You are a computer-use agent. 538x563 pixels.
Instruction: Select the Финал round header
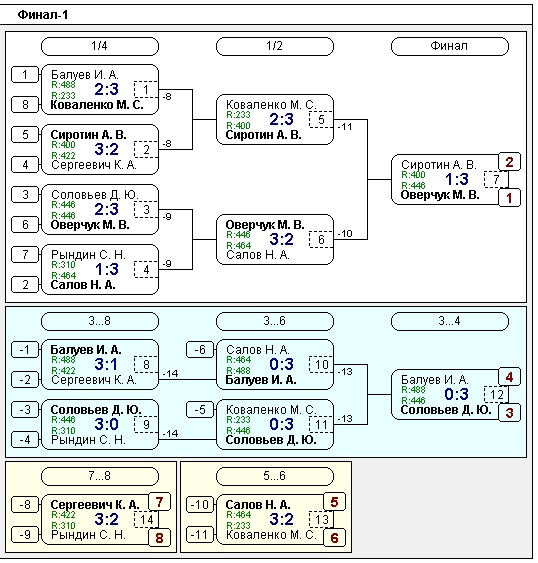450,46
